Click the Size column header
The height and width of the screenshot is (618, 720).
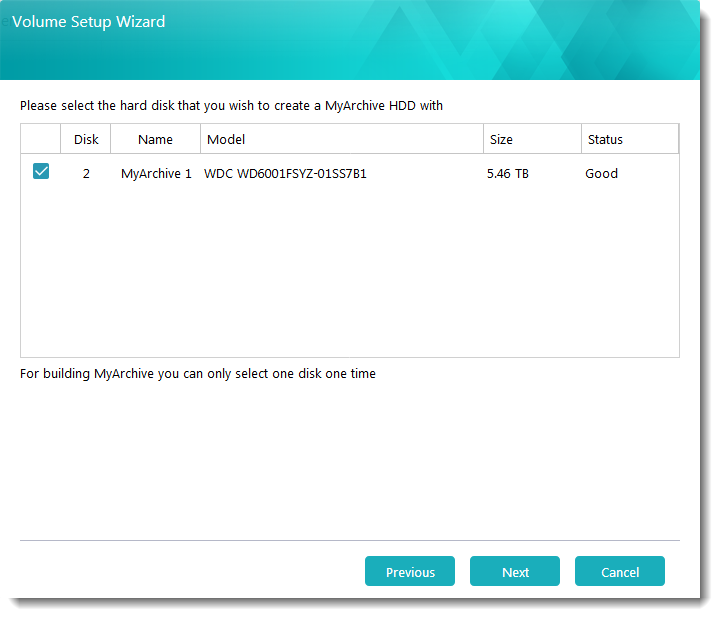click(x=530, y=139)
